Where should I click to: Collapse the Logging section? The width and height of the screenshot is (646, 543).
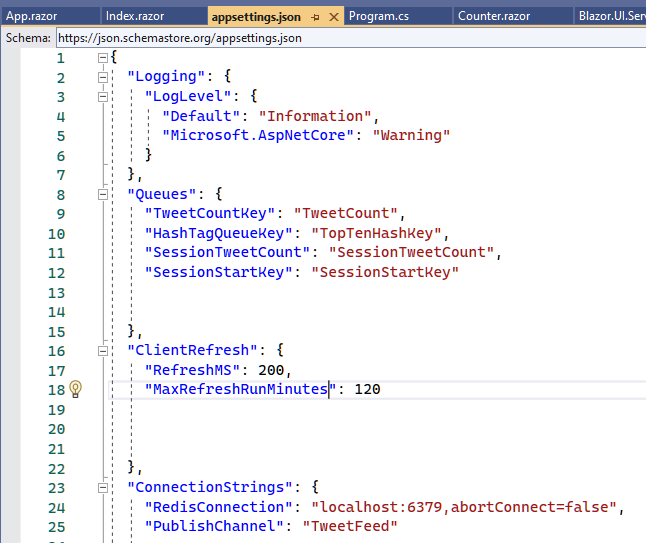click(103, 77)
